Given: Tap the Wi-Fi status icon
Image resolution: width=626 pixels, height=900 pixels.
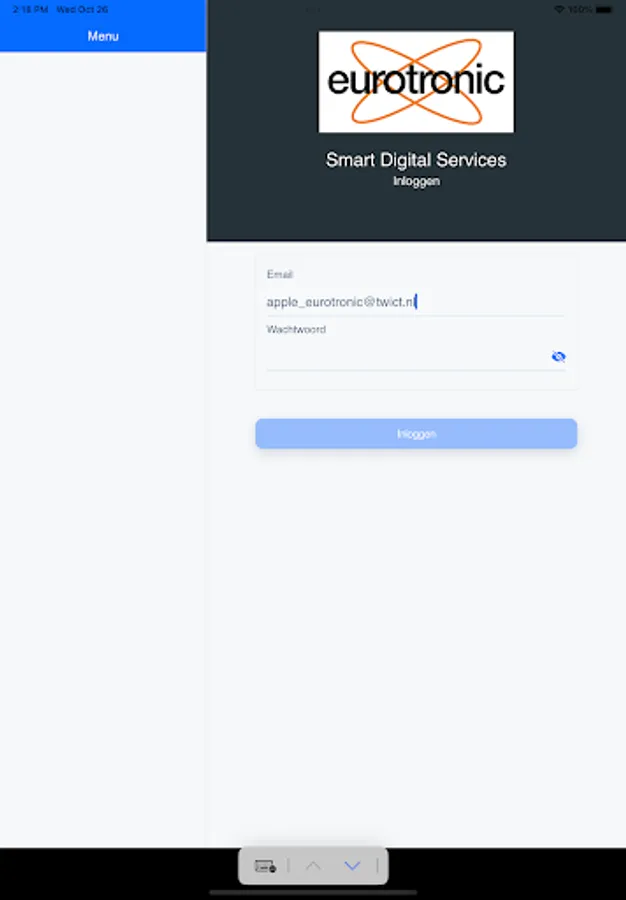Looking at the screenshot, I should (x=559, y=10).
